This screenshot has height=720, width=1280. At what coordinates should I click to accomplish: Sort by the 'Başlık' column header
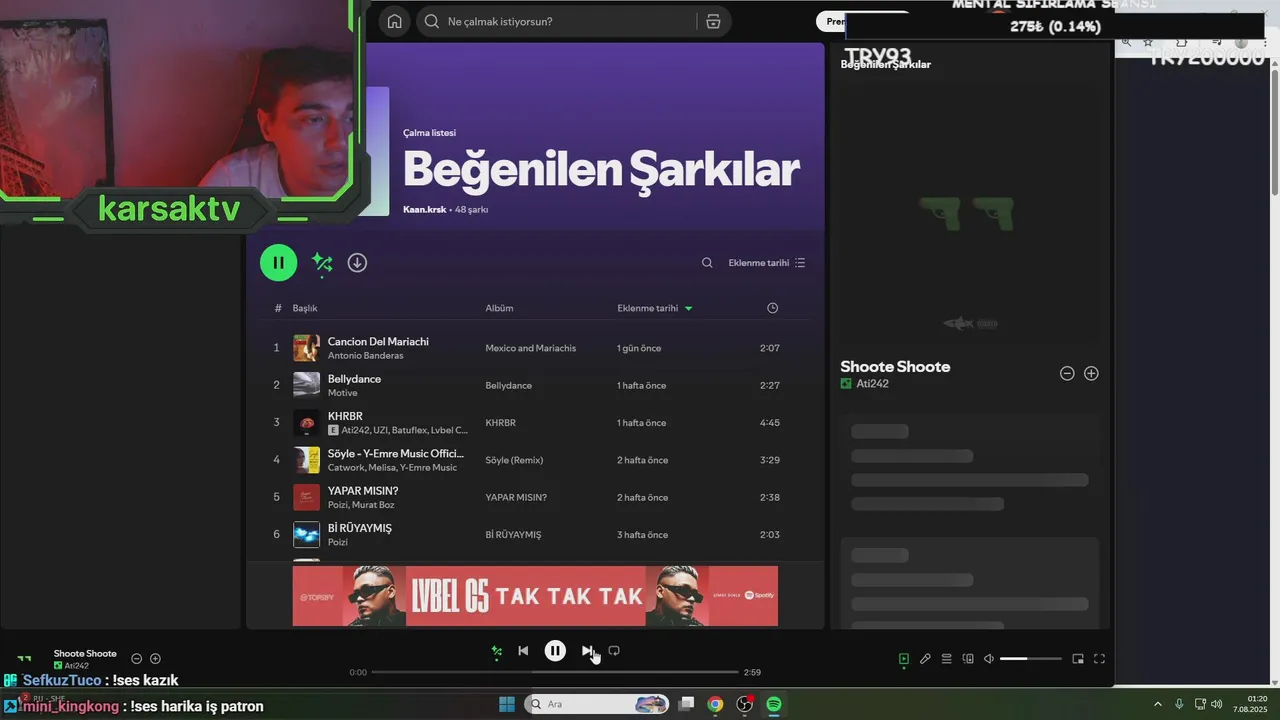pyautogui.click(x=305, y=308)
